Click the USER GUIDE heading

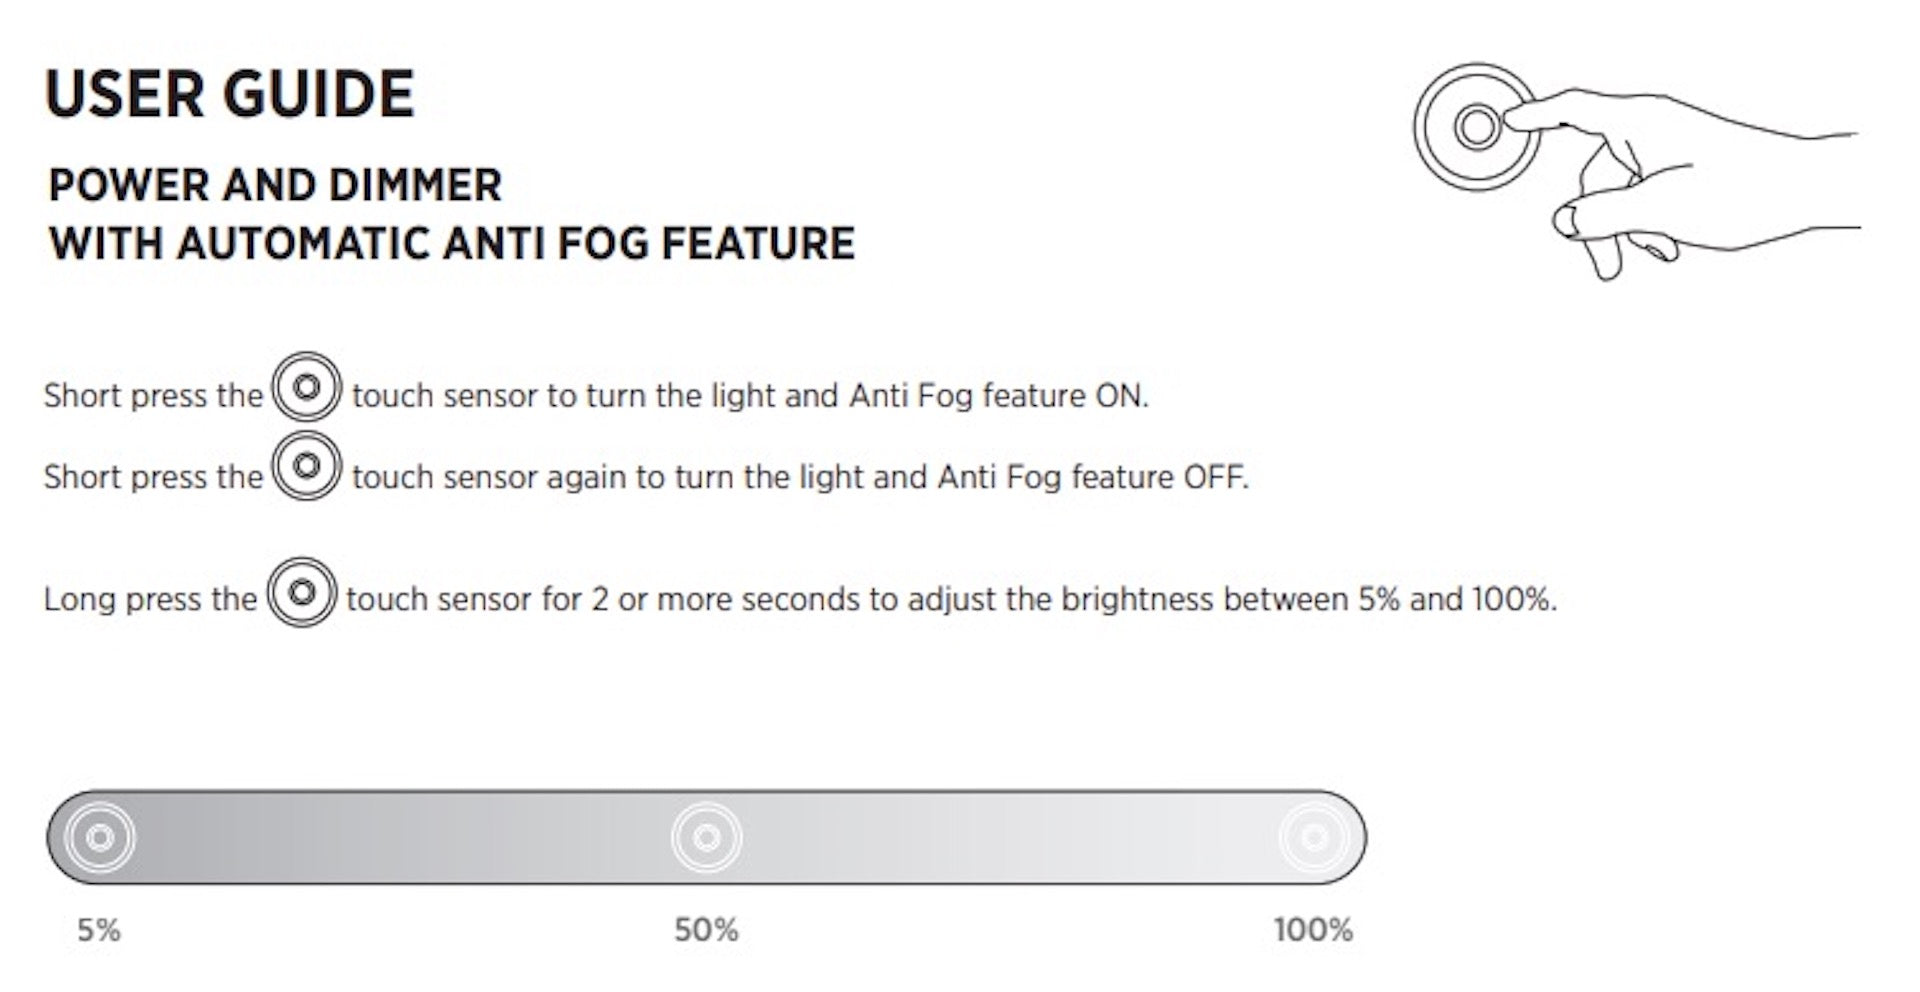tap(229, 95)
